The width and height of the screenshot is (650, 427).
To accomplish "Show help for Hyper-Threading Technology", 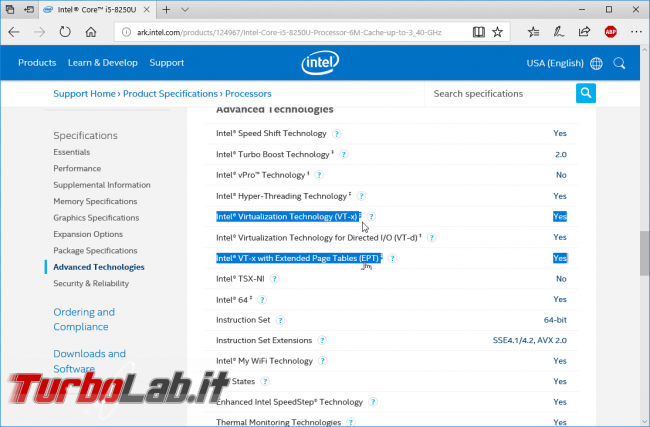I will coord(361,196).
